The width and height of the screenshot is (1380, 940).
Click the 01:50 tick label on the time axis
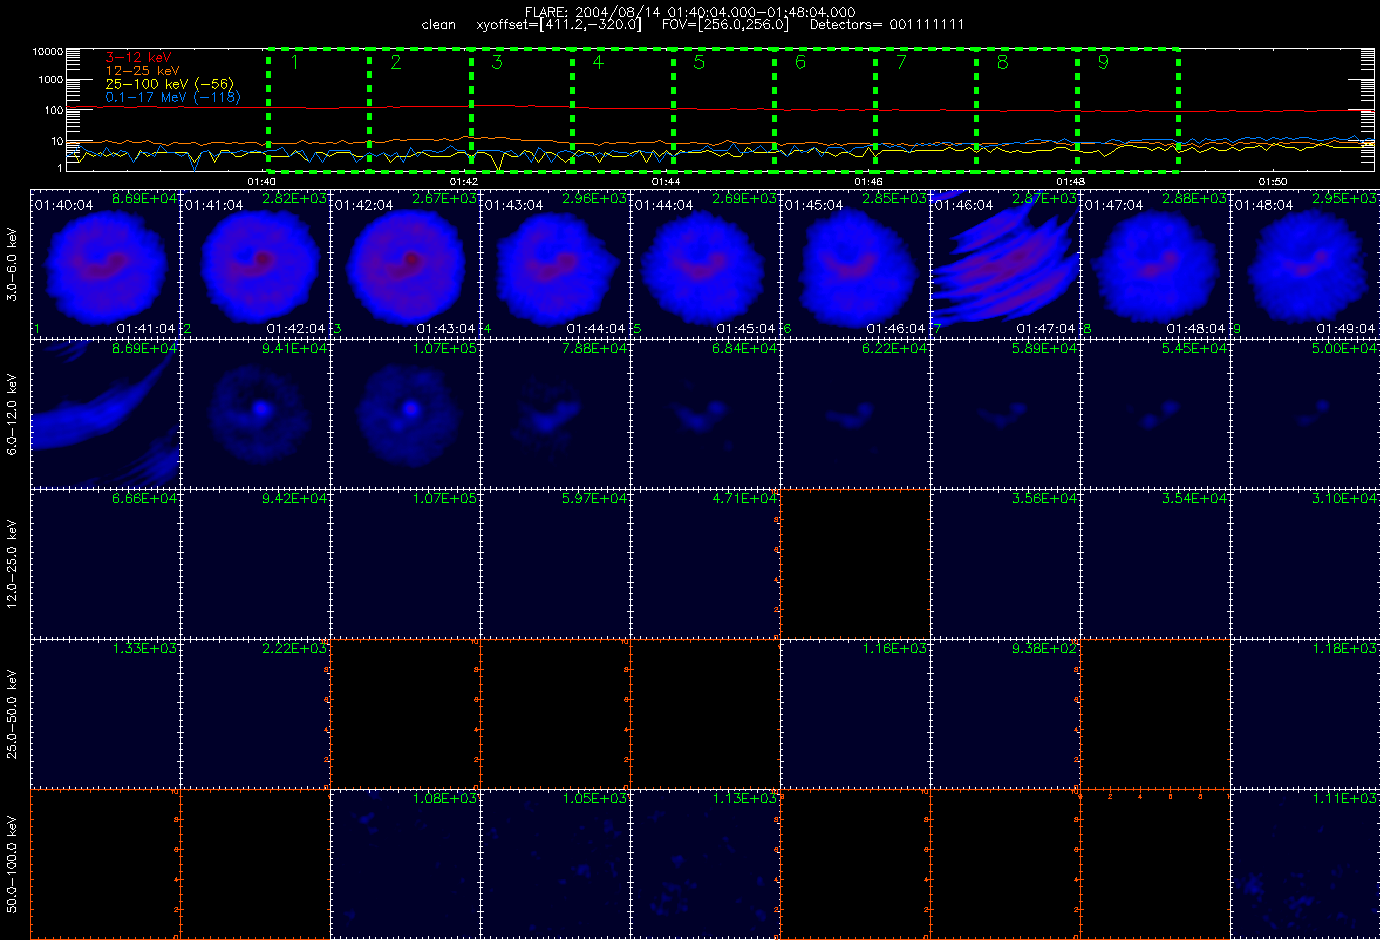[x=1273, y=182]
